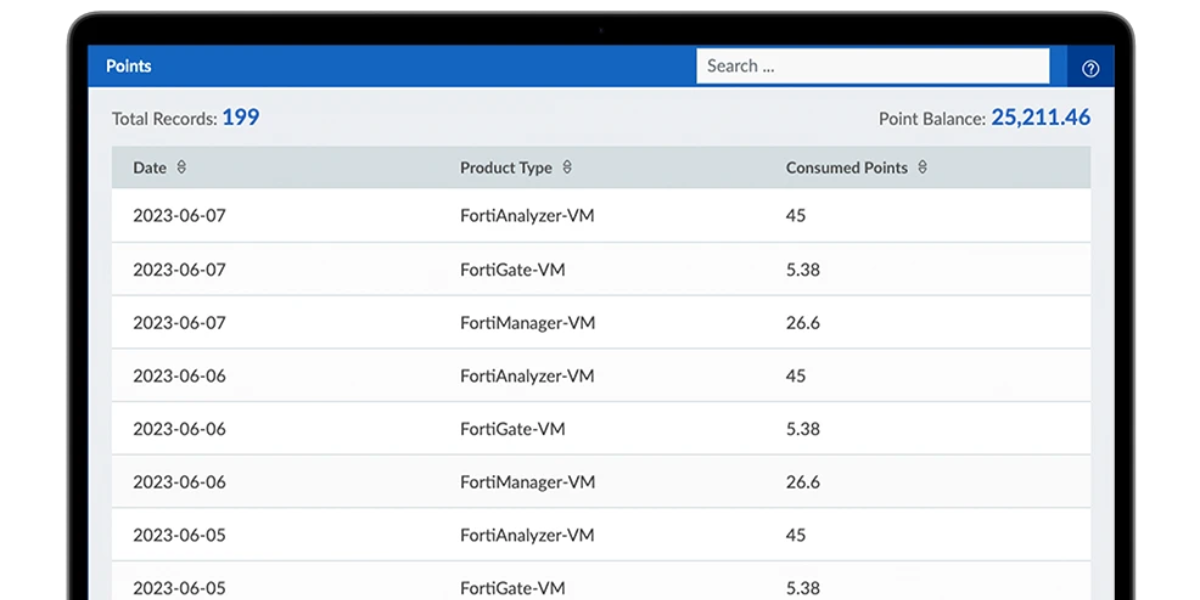Image resolution: width=1200 pixels, height=600 pixels.
Task: Select FortiAnalyzer-VM in the 2023-06-06 row
Action: pyautogui.click(x=527, y=376)
